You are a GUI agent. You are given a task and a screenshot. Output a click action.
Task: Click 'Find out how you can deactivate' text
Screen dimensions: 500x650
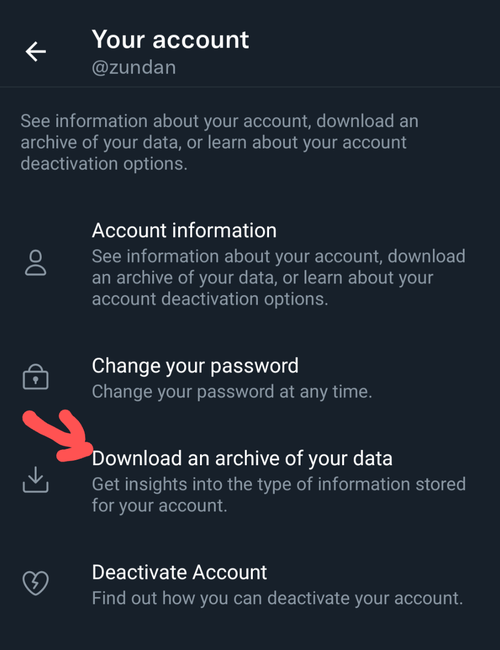tap(218, 598)
